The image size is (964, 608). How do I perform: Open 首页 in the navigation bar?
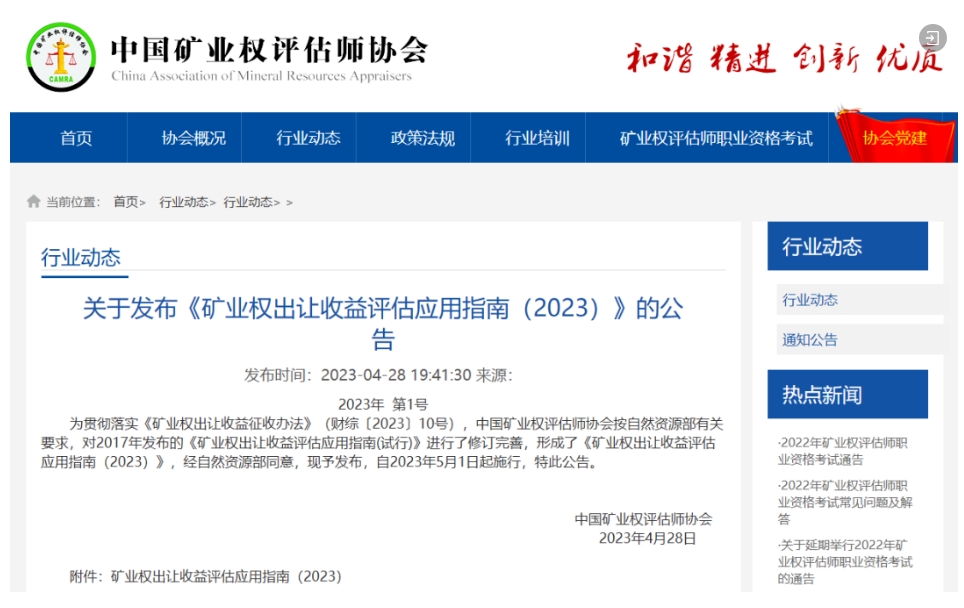click(x=76, y=138)
